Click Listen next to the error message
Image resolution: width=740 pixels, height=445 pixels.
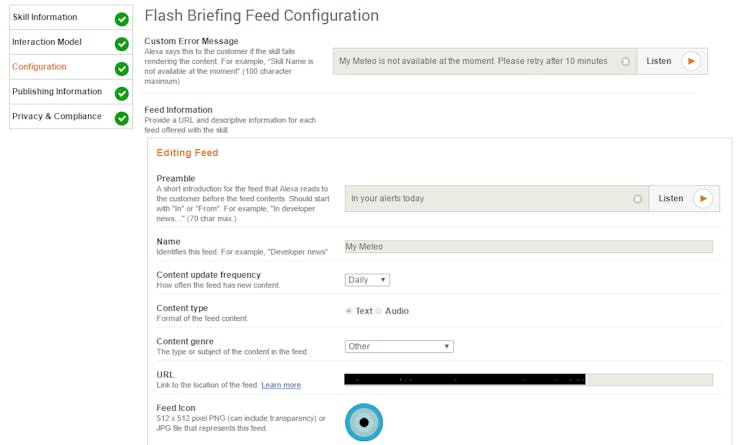pos(659,61)
